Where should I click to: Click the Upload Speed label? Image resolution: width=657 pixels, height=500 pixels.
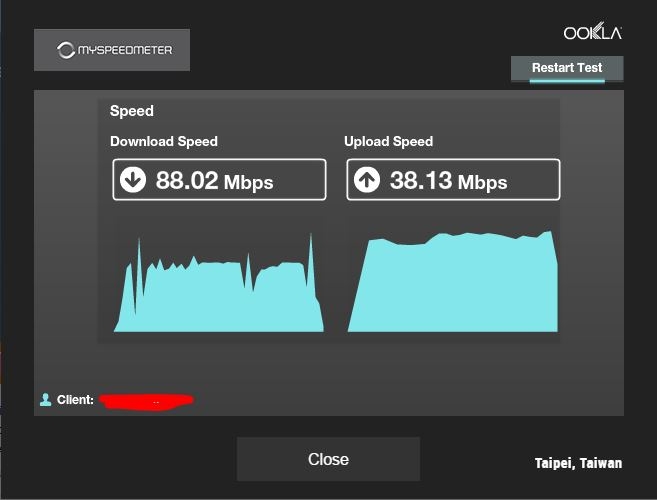[x=388, y=142]
